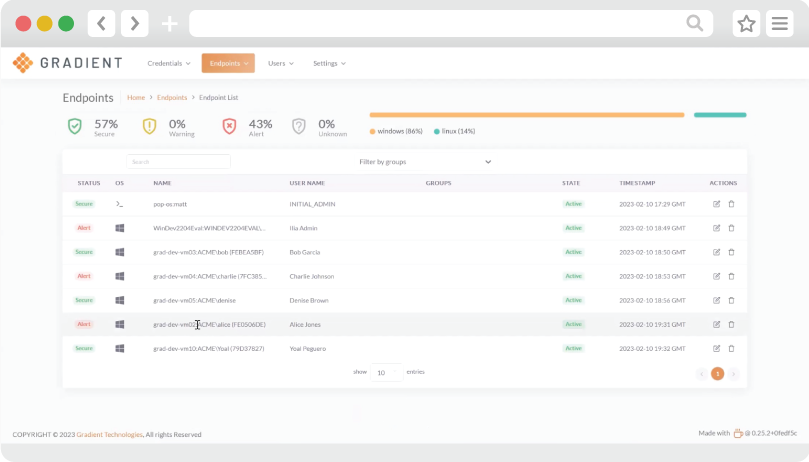Edit the Yoal Peguero endpoint
This screenshot has height=462, width=809.
pos(716,348)
